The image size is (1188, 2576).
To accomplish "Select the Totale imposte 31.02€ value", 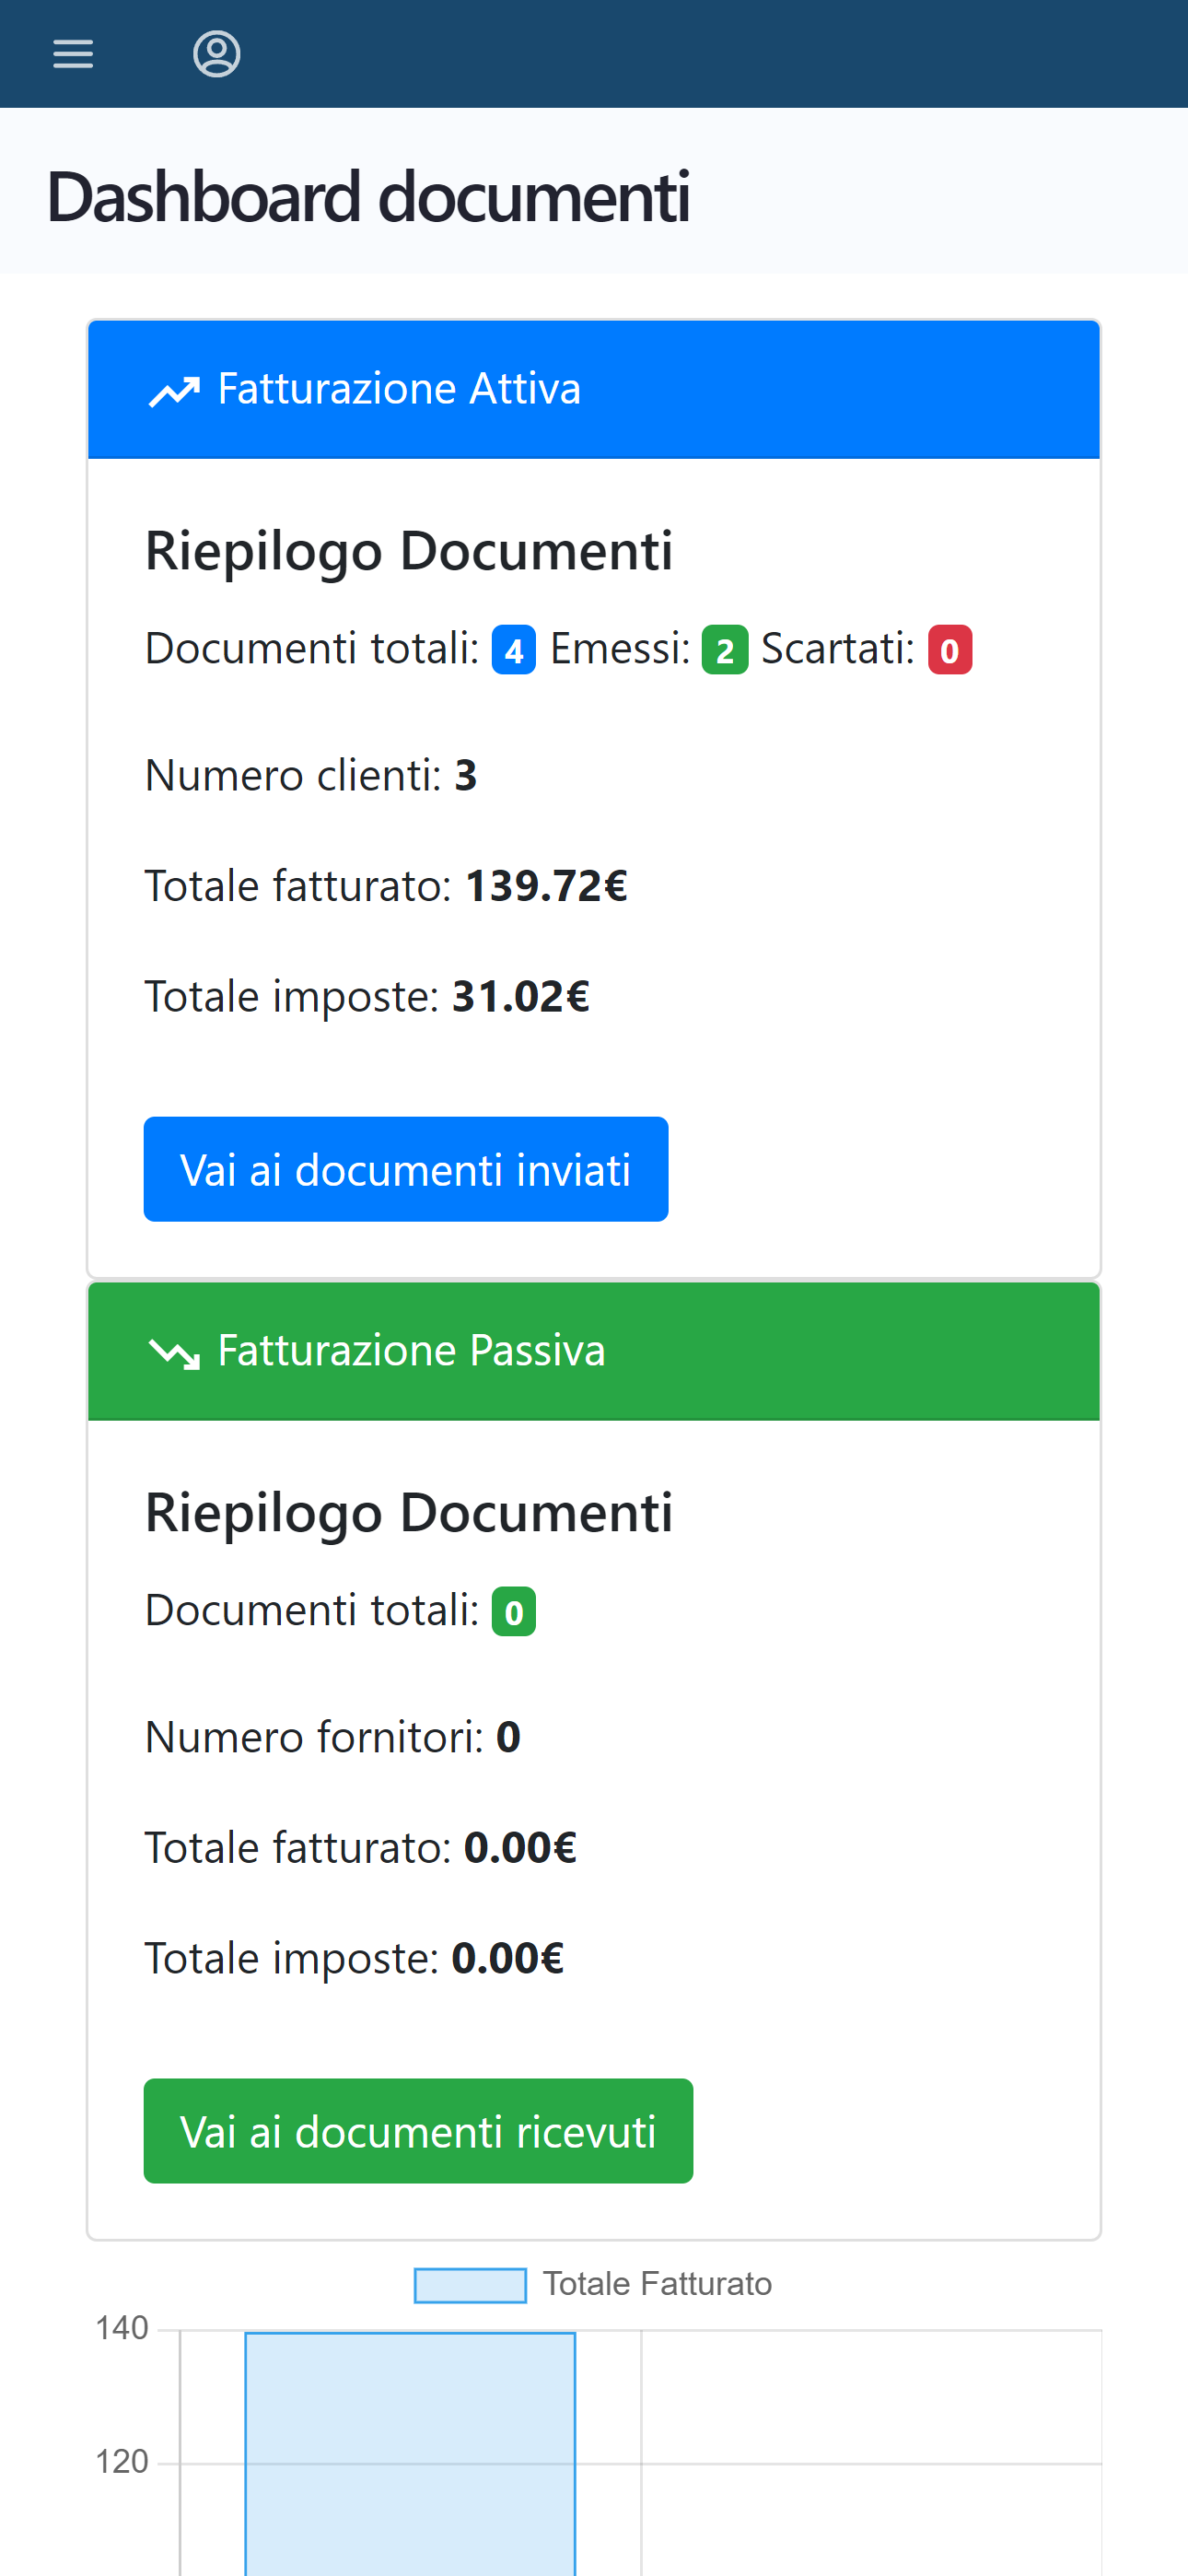I will coord(520,997).
